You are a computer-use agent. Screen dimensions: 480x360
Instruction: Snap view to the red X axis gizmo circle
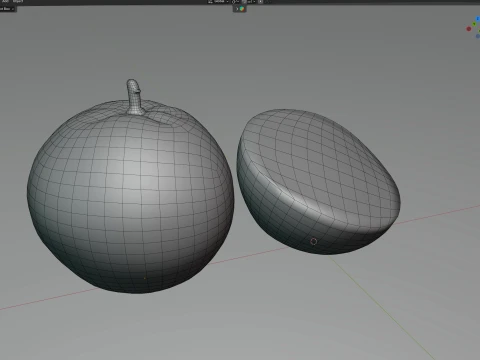tap(469, 29)
